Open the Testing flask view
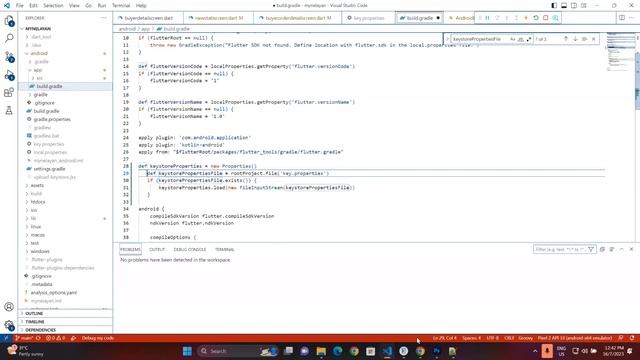 (9, 110)
